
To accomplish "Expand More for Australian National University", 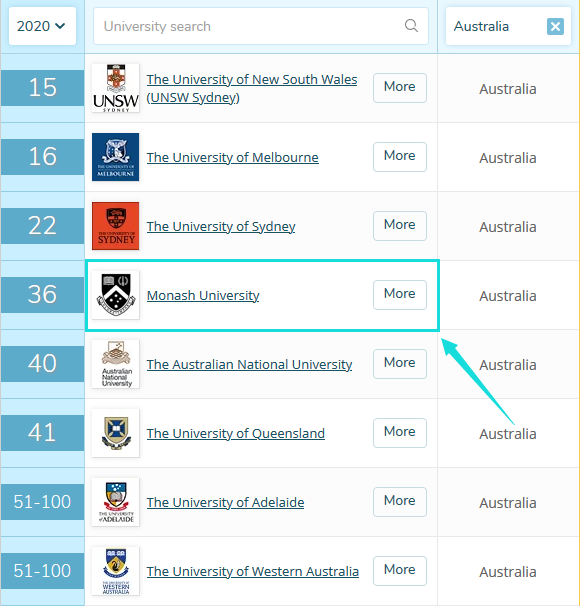I will point(400,364).
